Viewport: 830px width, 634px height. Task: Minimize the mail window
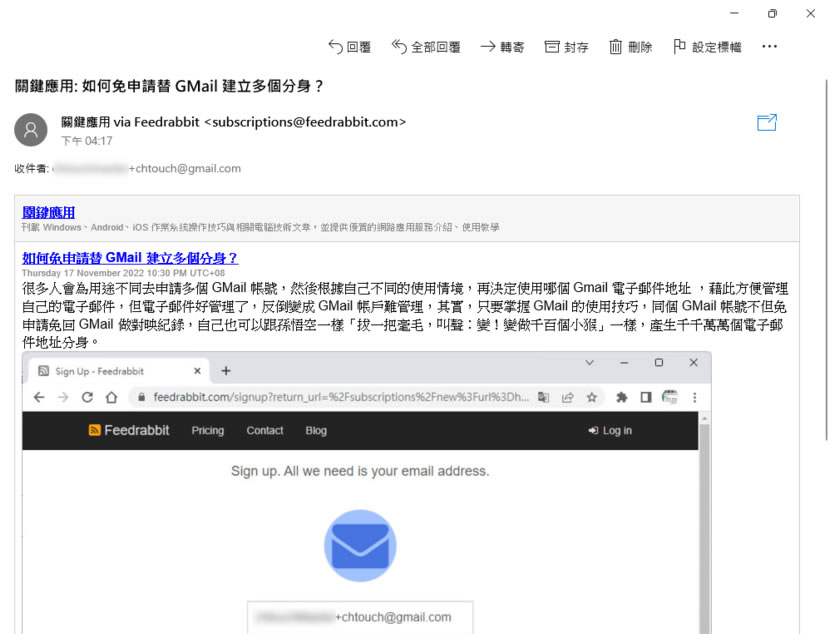734,13
